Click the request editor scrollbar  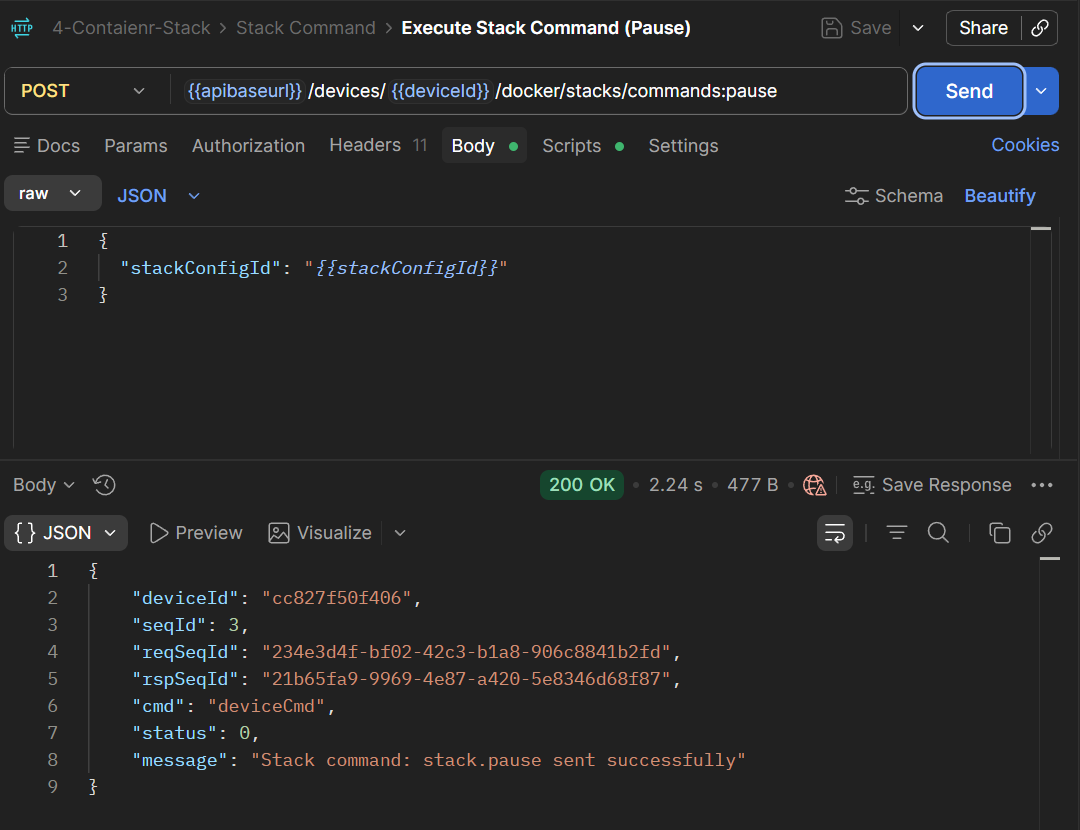pyautogui.click(x=1041, y=338)
